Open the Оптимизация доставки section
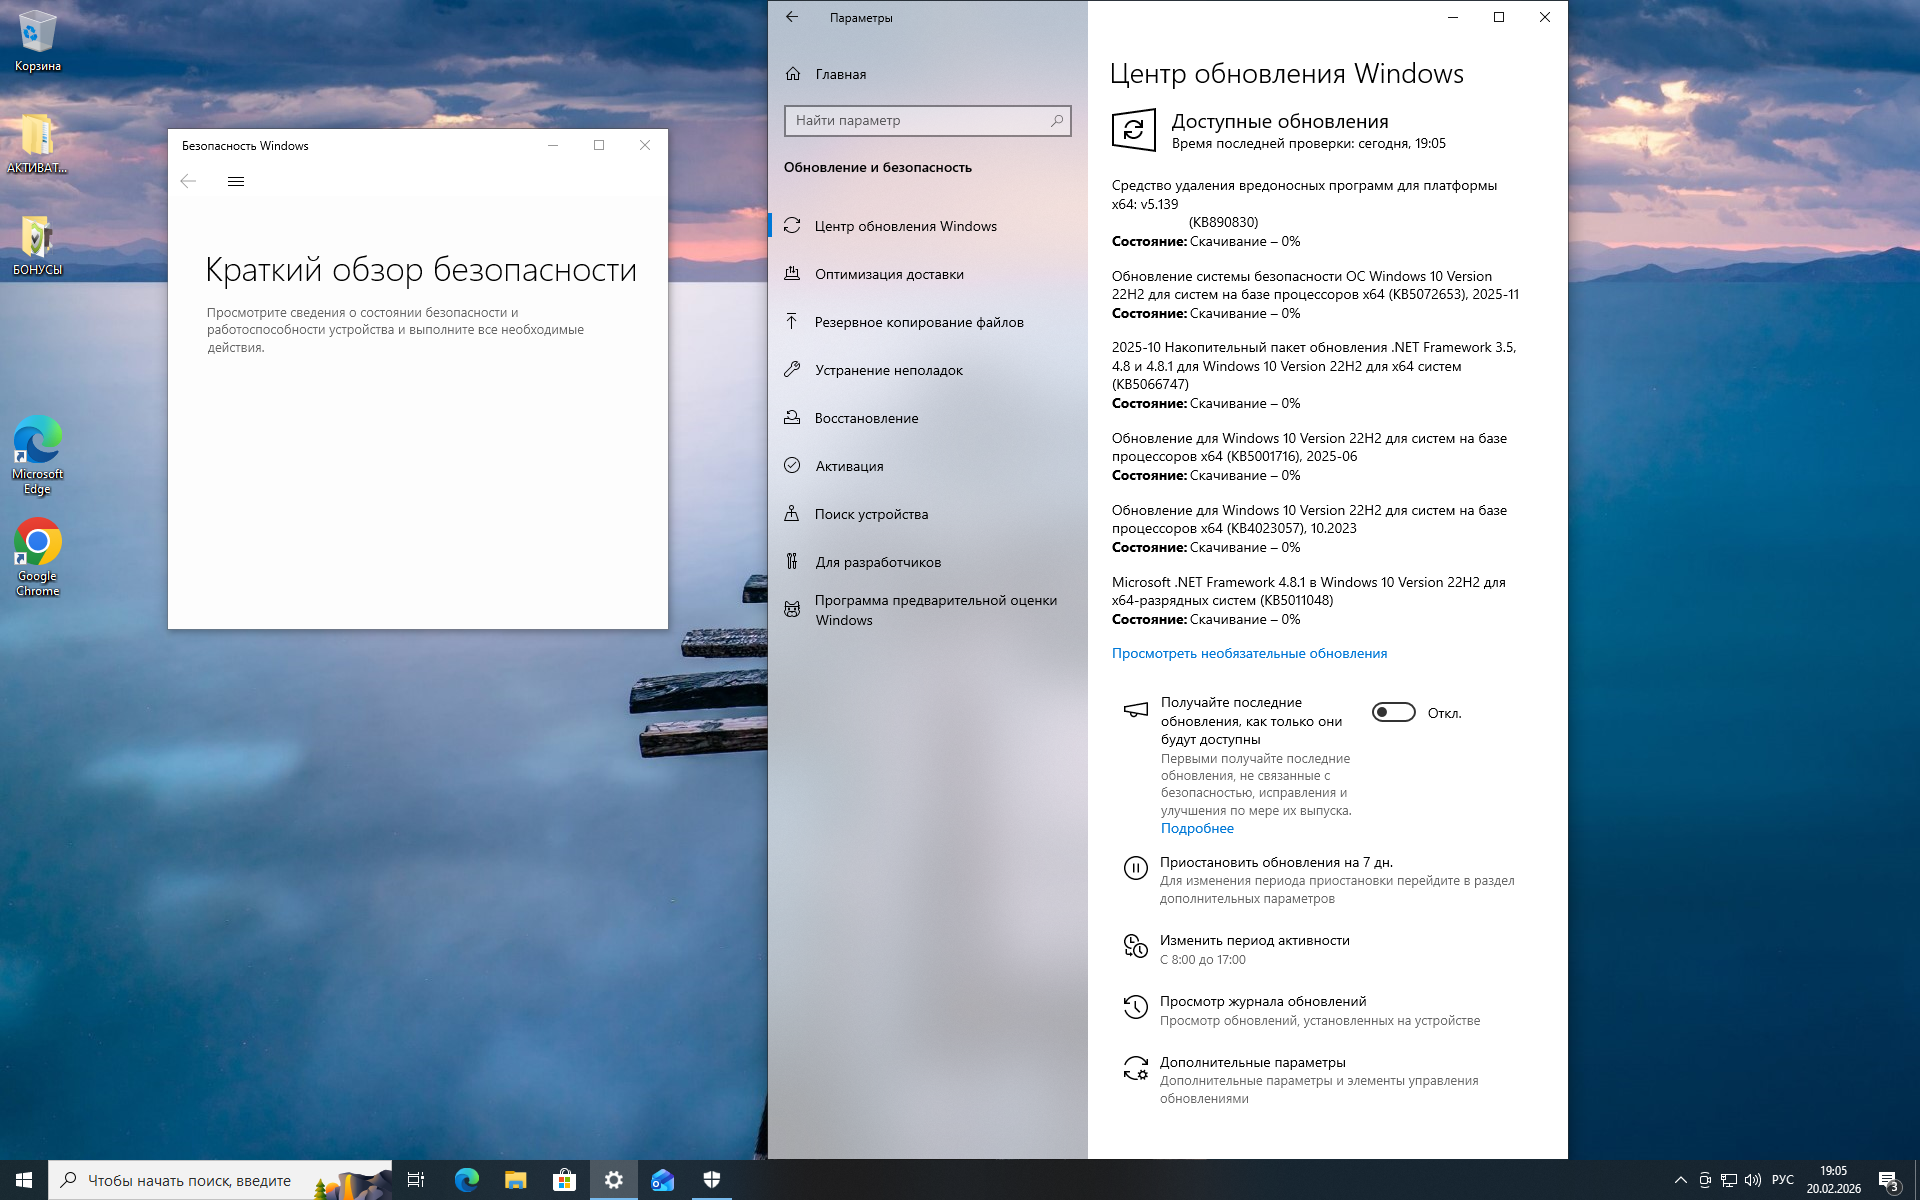This screenshot has height=1200, width=1920. (x=888, y=274)
